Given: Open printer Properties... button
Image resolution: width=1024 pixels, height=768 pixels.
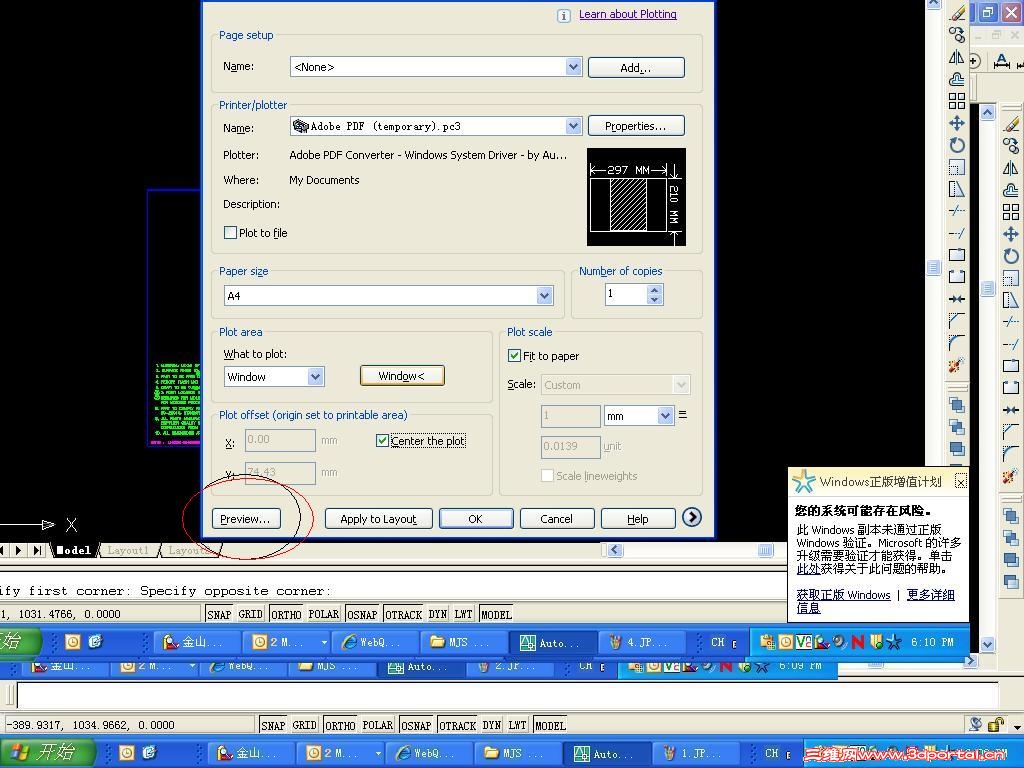Looking at the screenshot, I should coord(636,126).
